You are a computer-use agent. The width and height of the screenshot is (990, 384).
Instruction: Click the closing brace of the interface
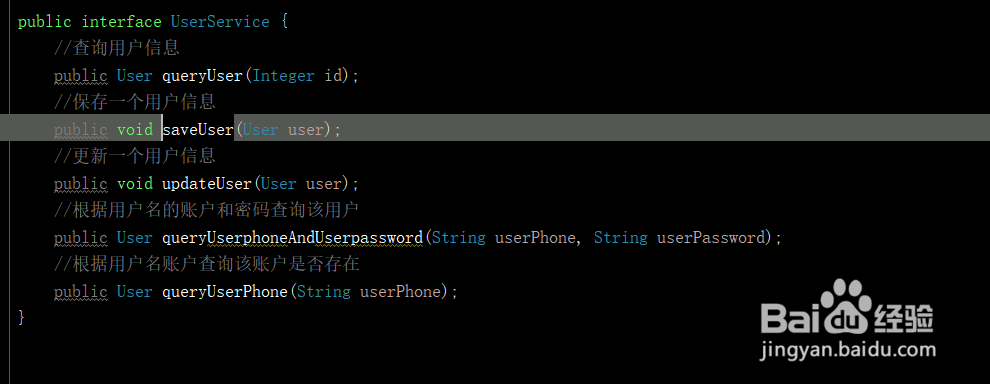point(21,317)
